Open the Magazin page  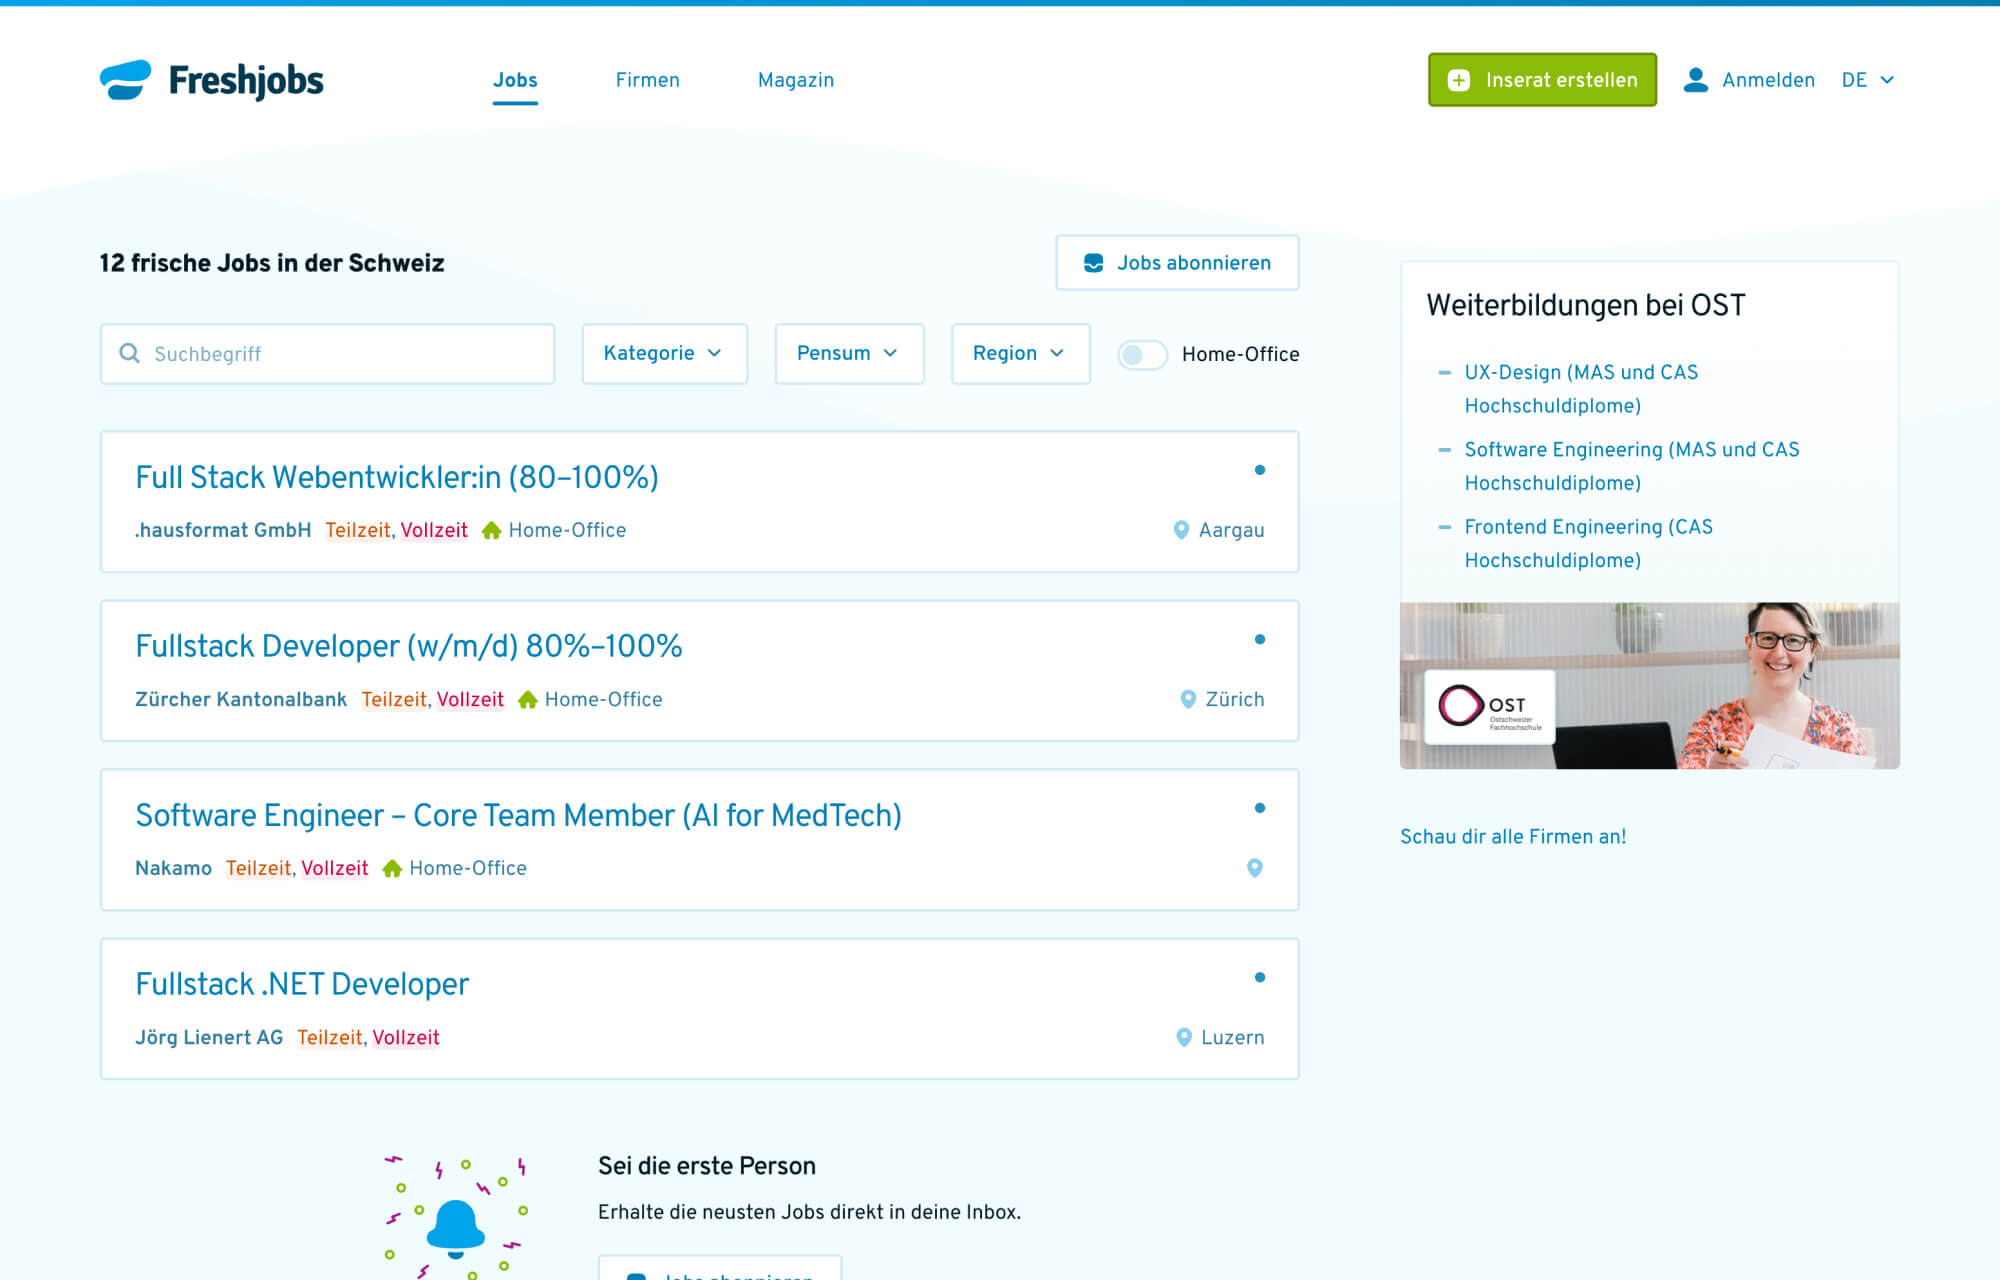[x=795, y=80]
